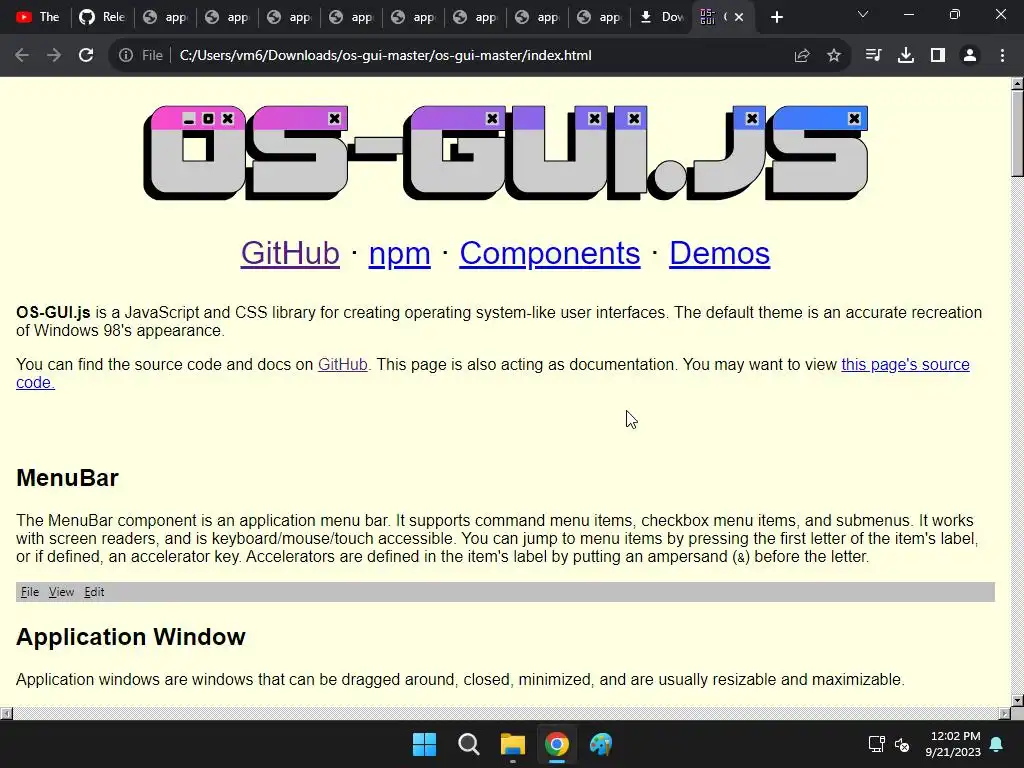Open the File menu in demo MenuBar
This screenshot has width=1024, height=768.
pos(30,592)
